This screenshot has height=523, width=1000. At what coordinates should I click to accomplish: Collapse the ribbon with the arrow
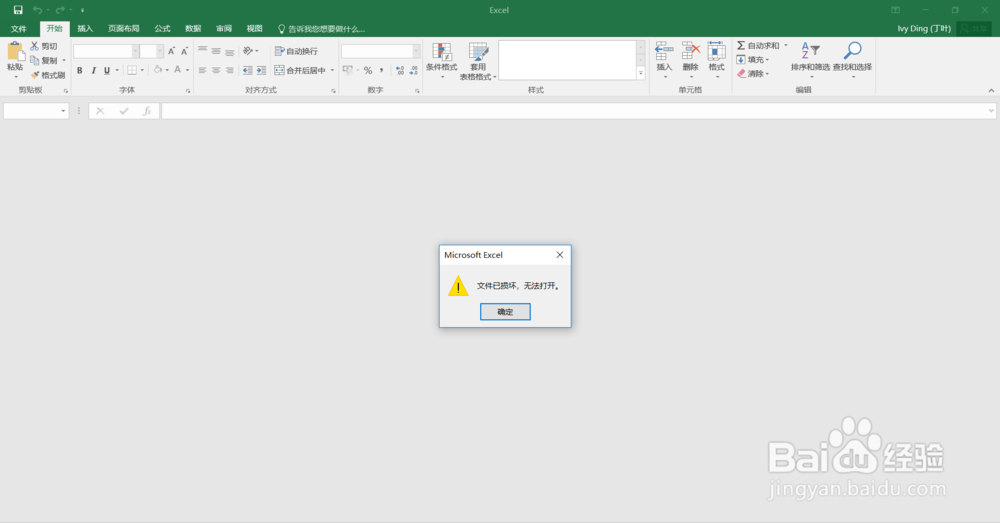tap(991, 91)
